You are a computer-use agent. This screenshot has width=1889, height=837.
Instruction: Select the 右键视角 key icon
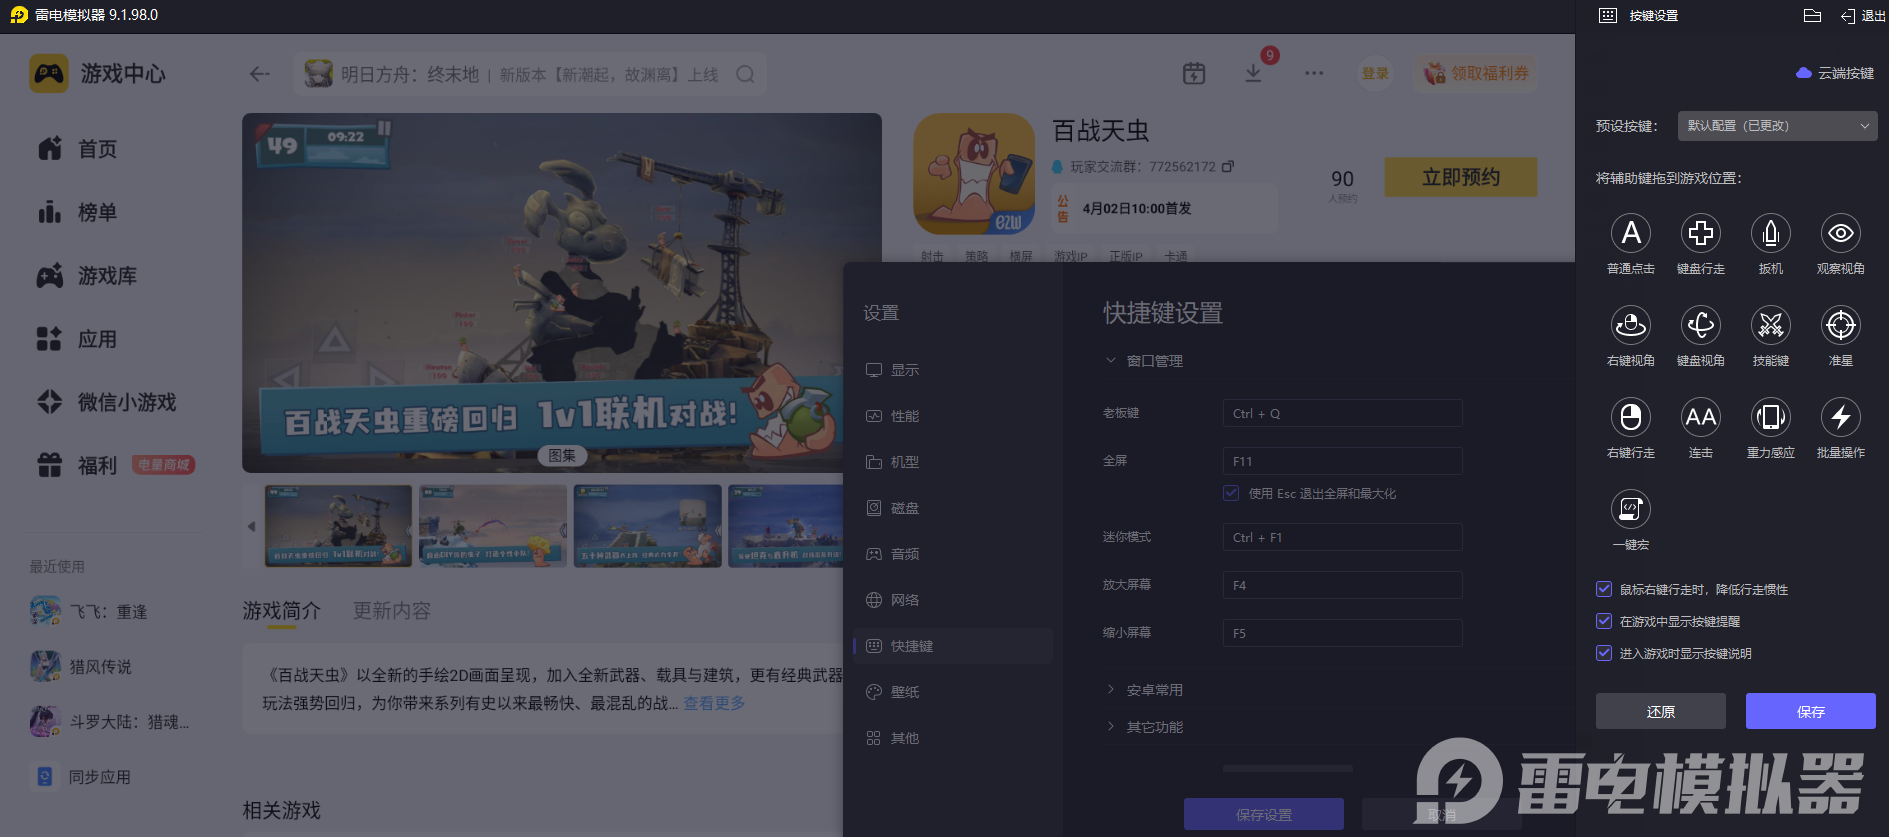pos(1631,325)
